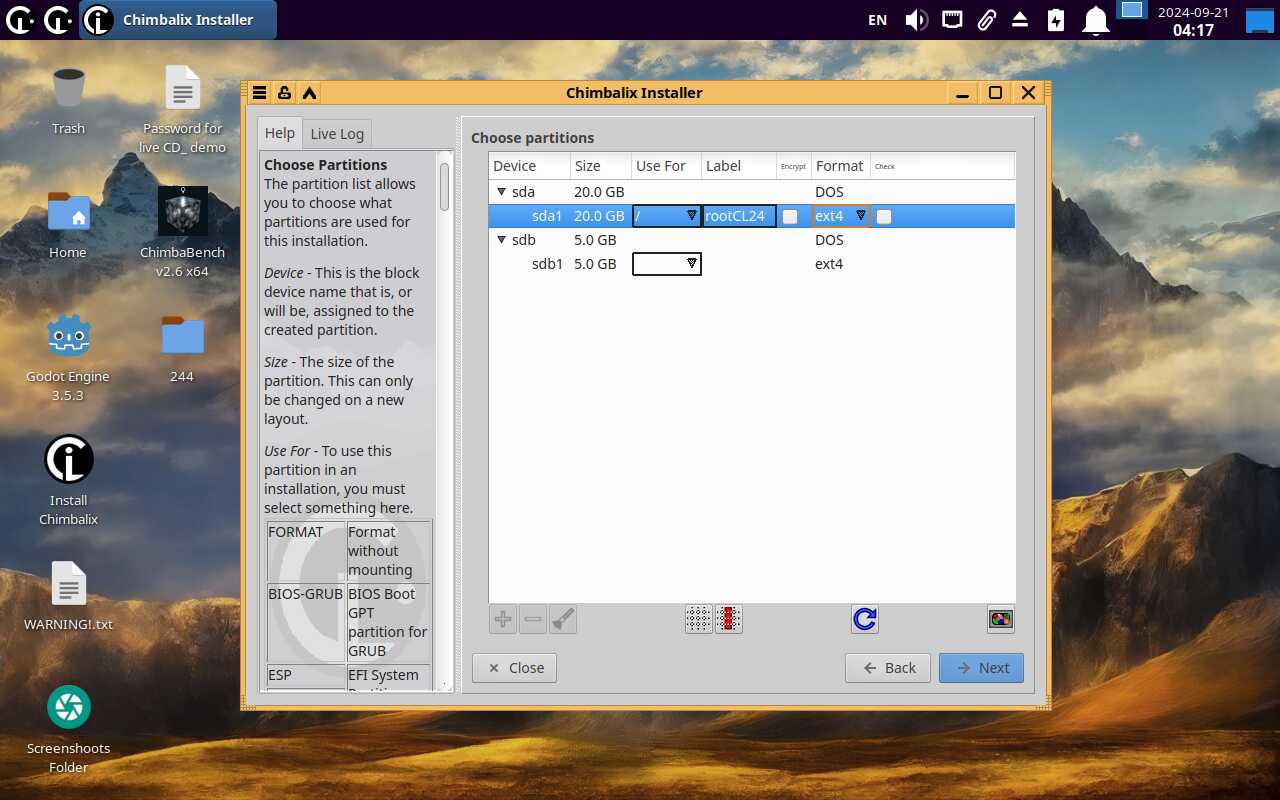Click the Label column header
The width and height of the screenshot is (1280, 800).
739,166
